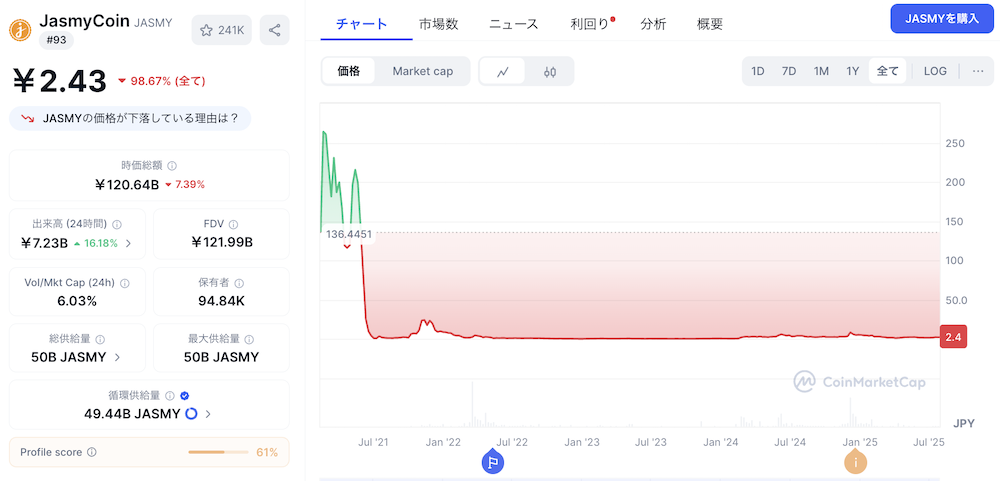
Task: Click the Jan '23 axis label
Action: click(582, 441)
